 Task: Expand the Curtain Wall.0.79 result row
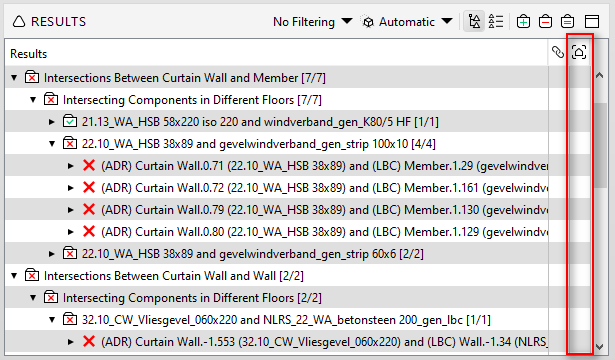point(71,210)
